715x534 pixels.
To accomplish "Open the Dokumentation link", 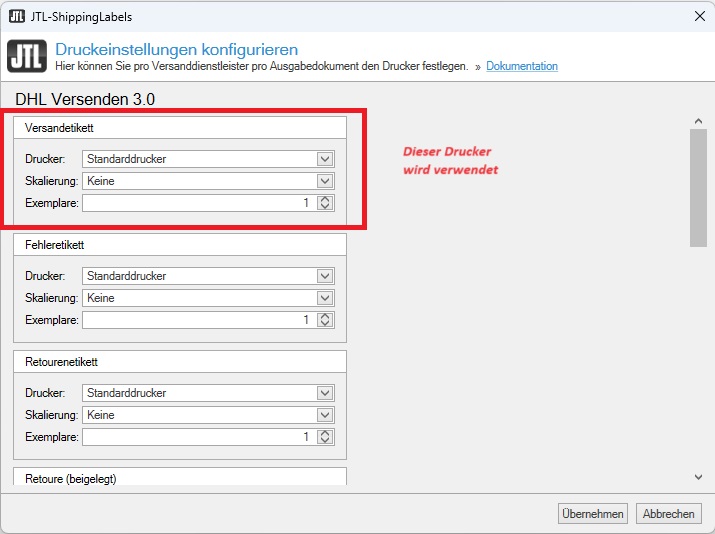I will pos(522,66).
